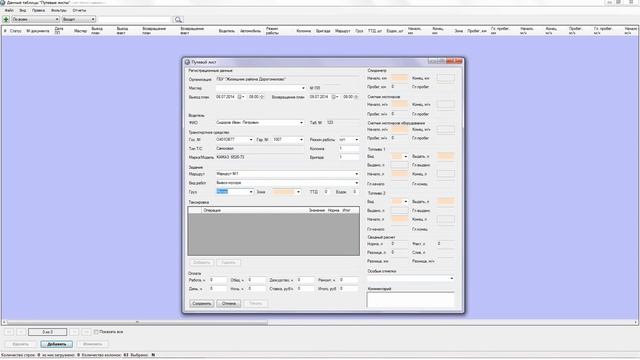Click the Изменить button at the bottom left
The height and width of the screenshot is (360, 640).
(92, 344)
